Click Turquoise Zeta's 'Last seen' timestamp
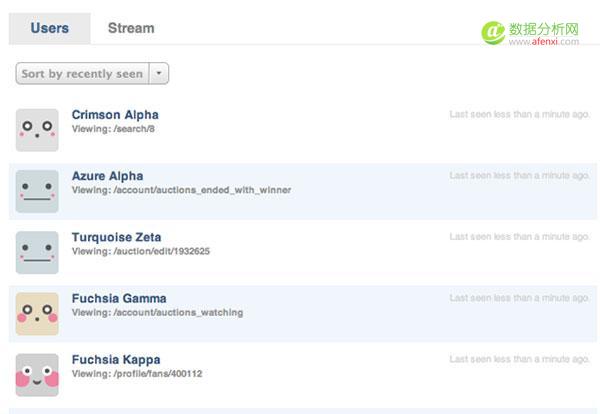The image size is (600, 414). pyautogui.click(x=519, y=237)
